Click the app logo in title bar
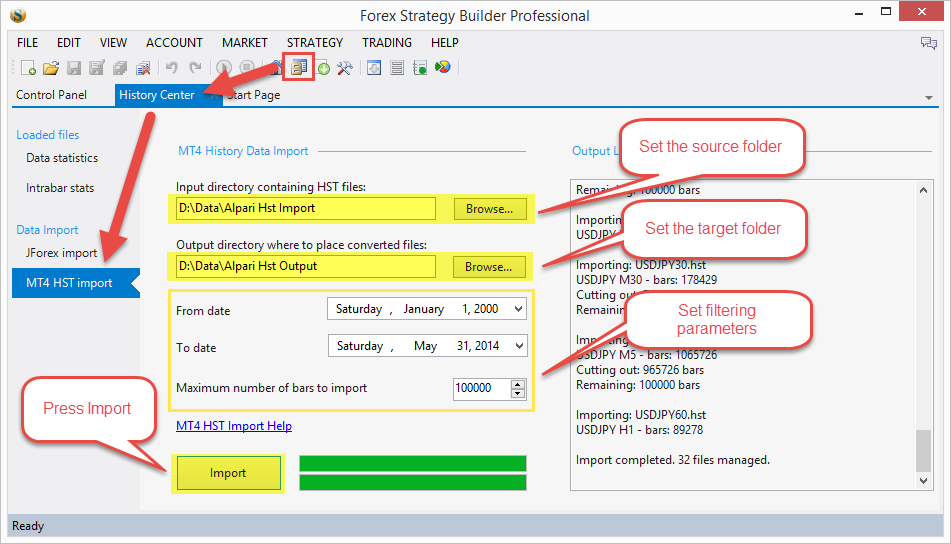The image size is (951, 544). pyautogui.click(x=18, y=15)
